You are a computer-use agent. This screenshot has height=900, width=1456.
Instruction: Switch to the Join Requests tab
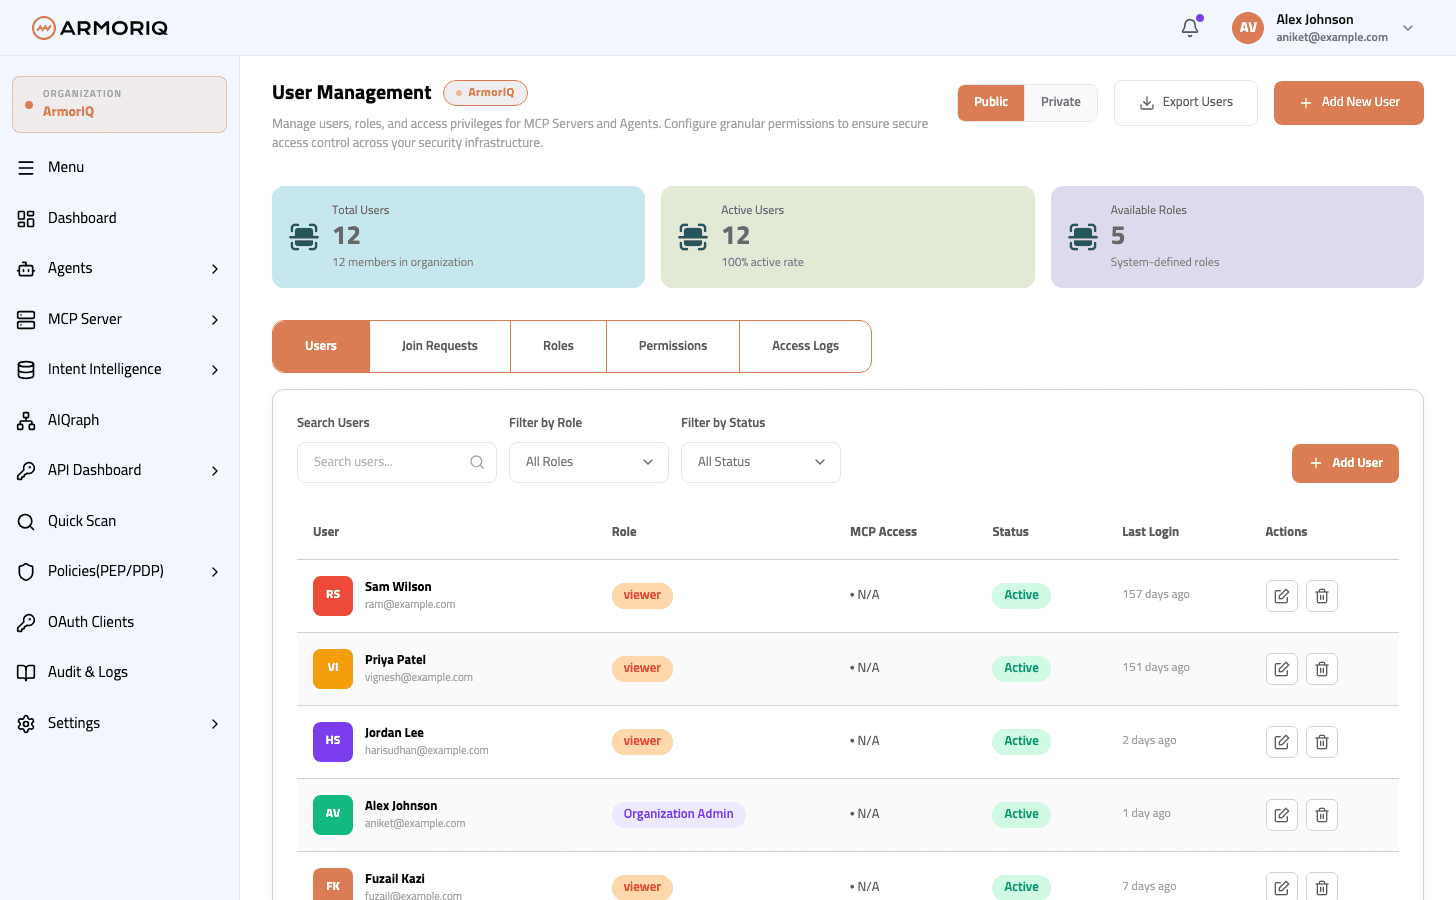tap(440, 346)
